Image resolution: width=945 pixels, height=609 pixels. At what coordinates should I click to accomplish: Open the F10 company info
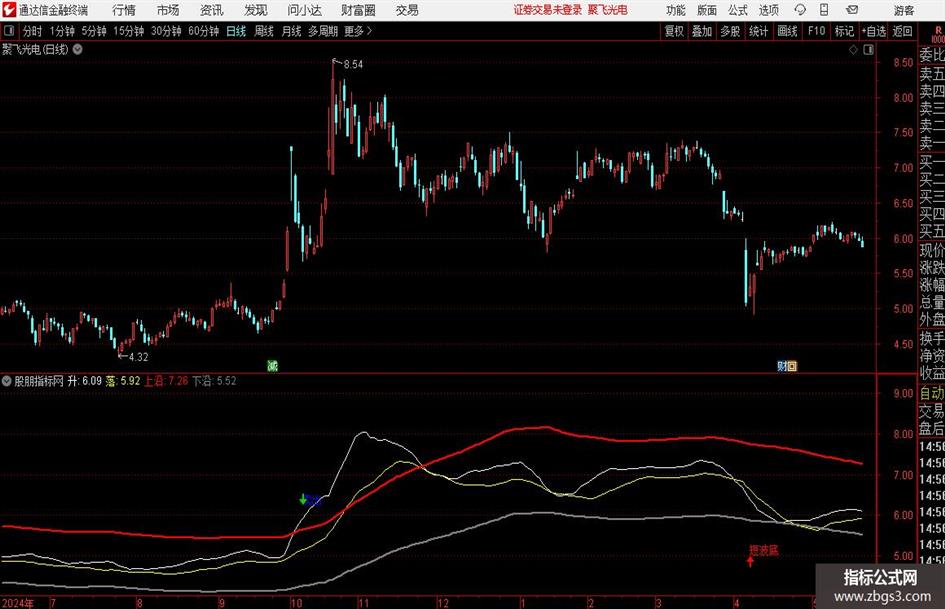tap(817, 31)
